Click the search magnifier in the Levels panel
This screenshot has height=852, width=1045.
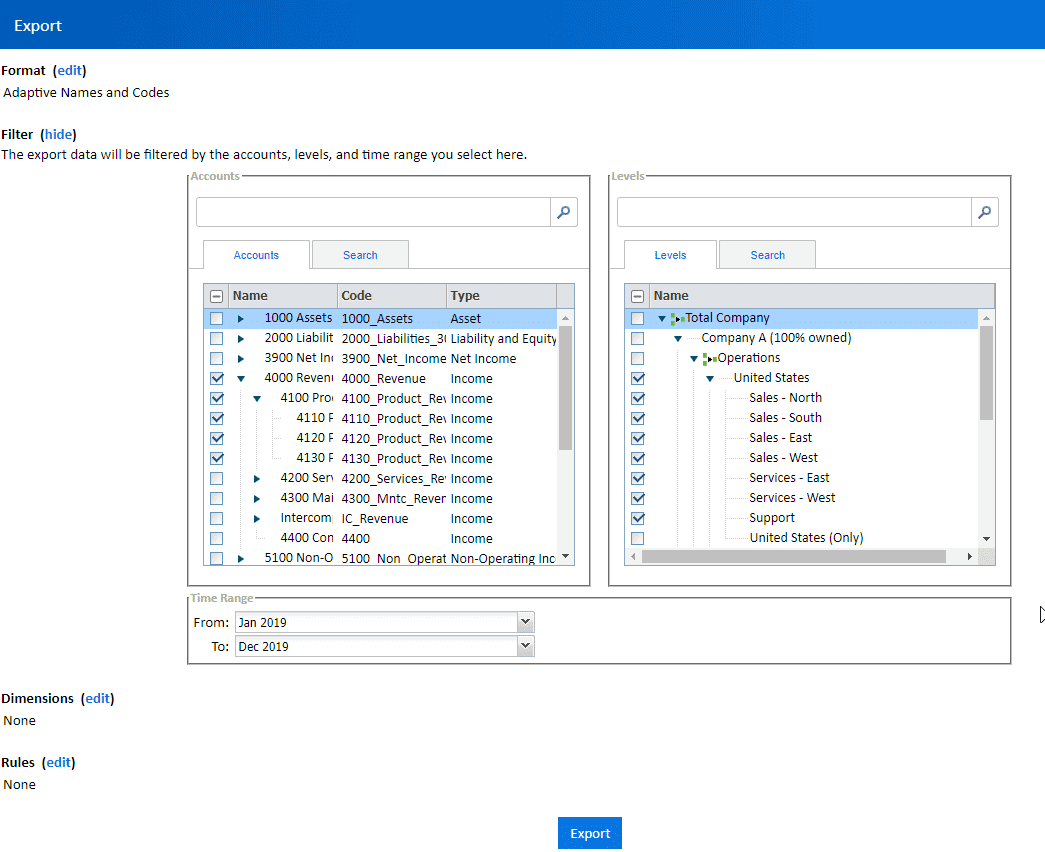[984, 212]
